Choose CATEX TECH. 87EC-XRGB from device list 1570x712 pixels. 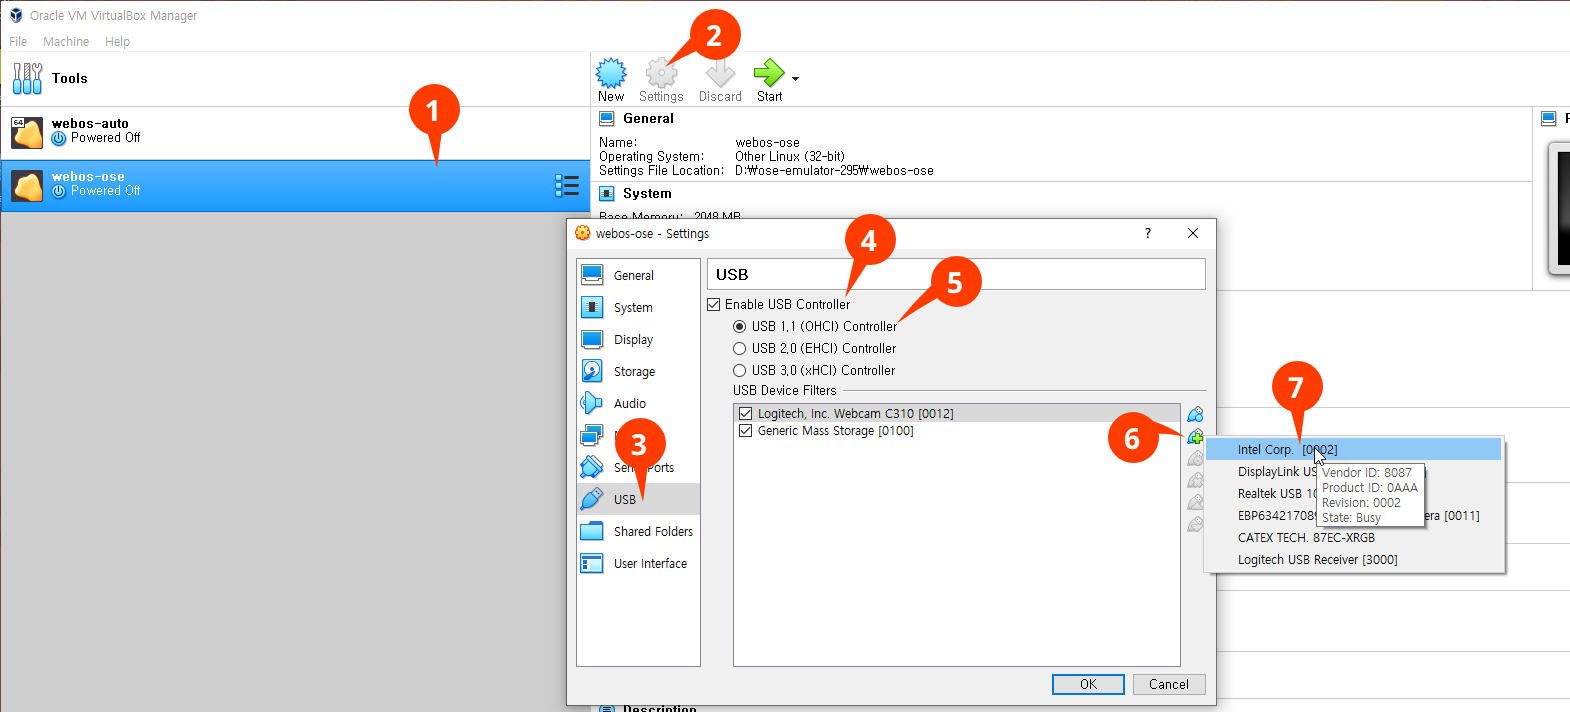coord(1354,538)
